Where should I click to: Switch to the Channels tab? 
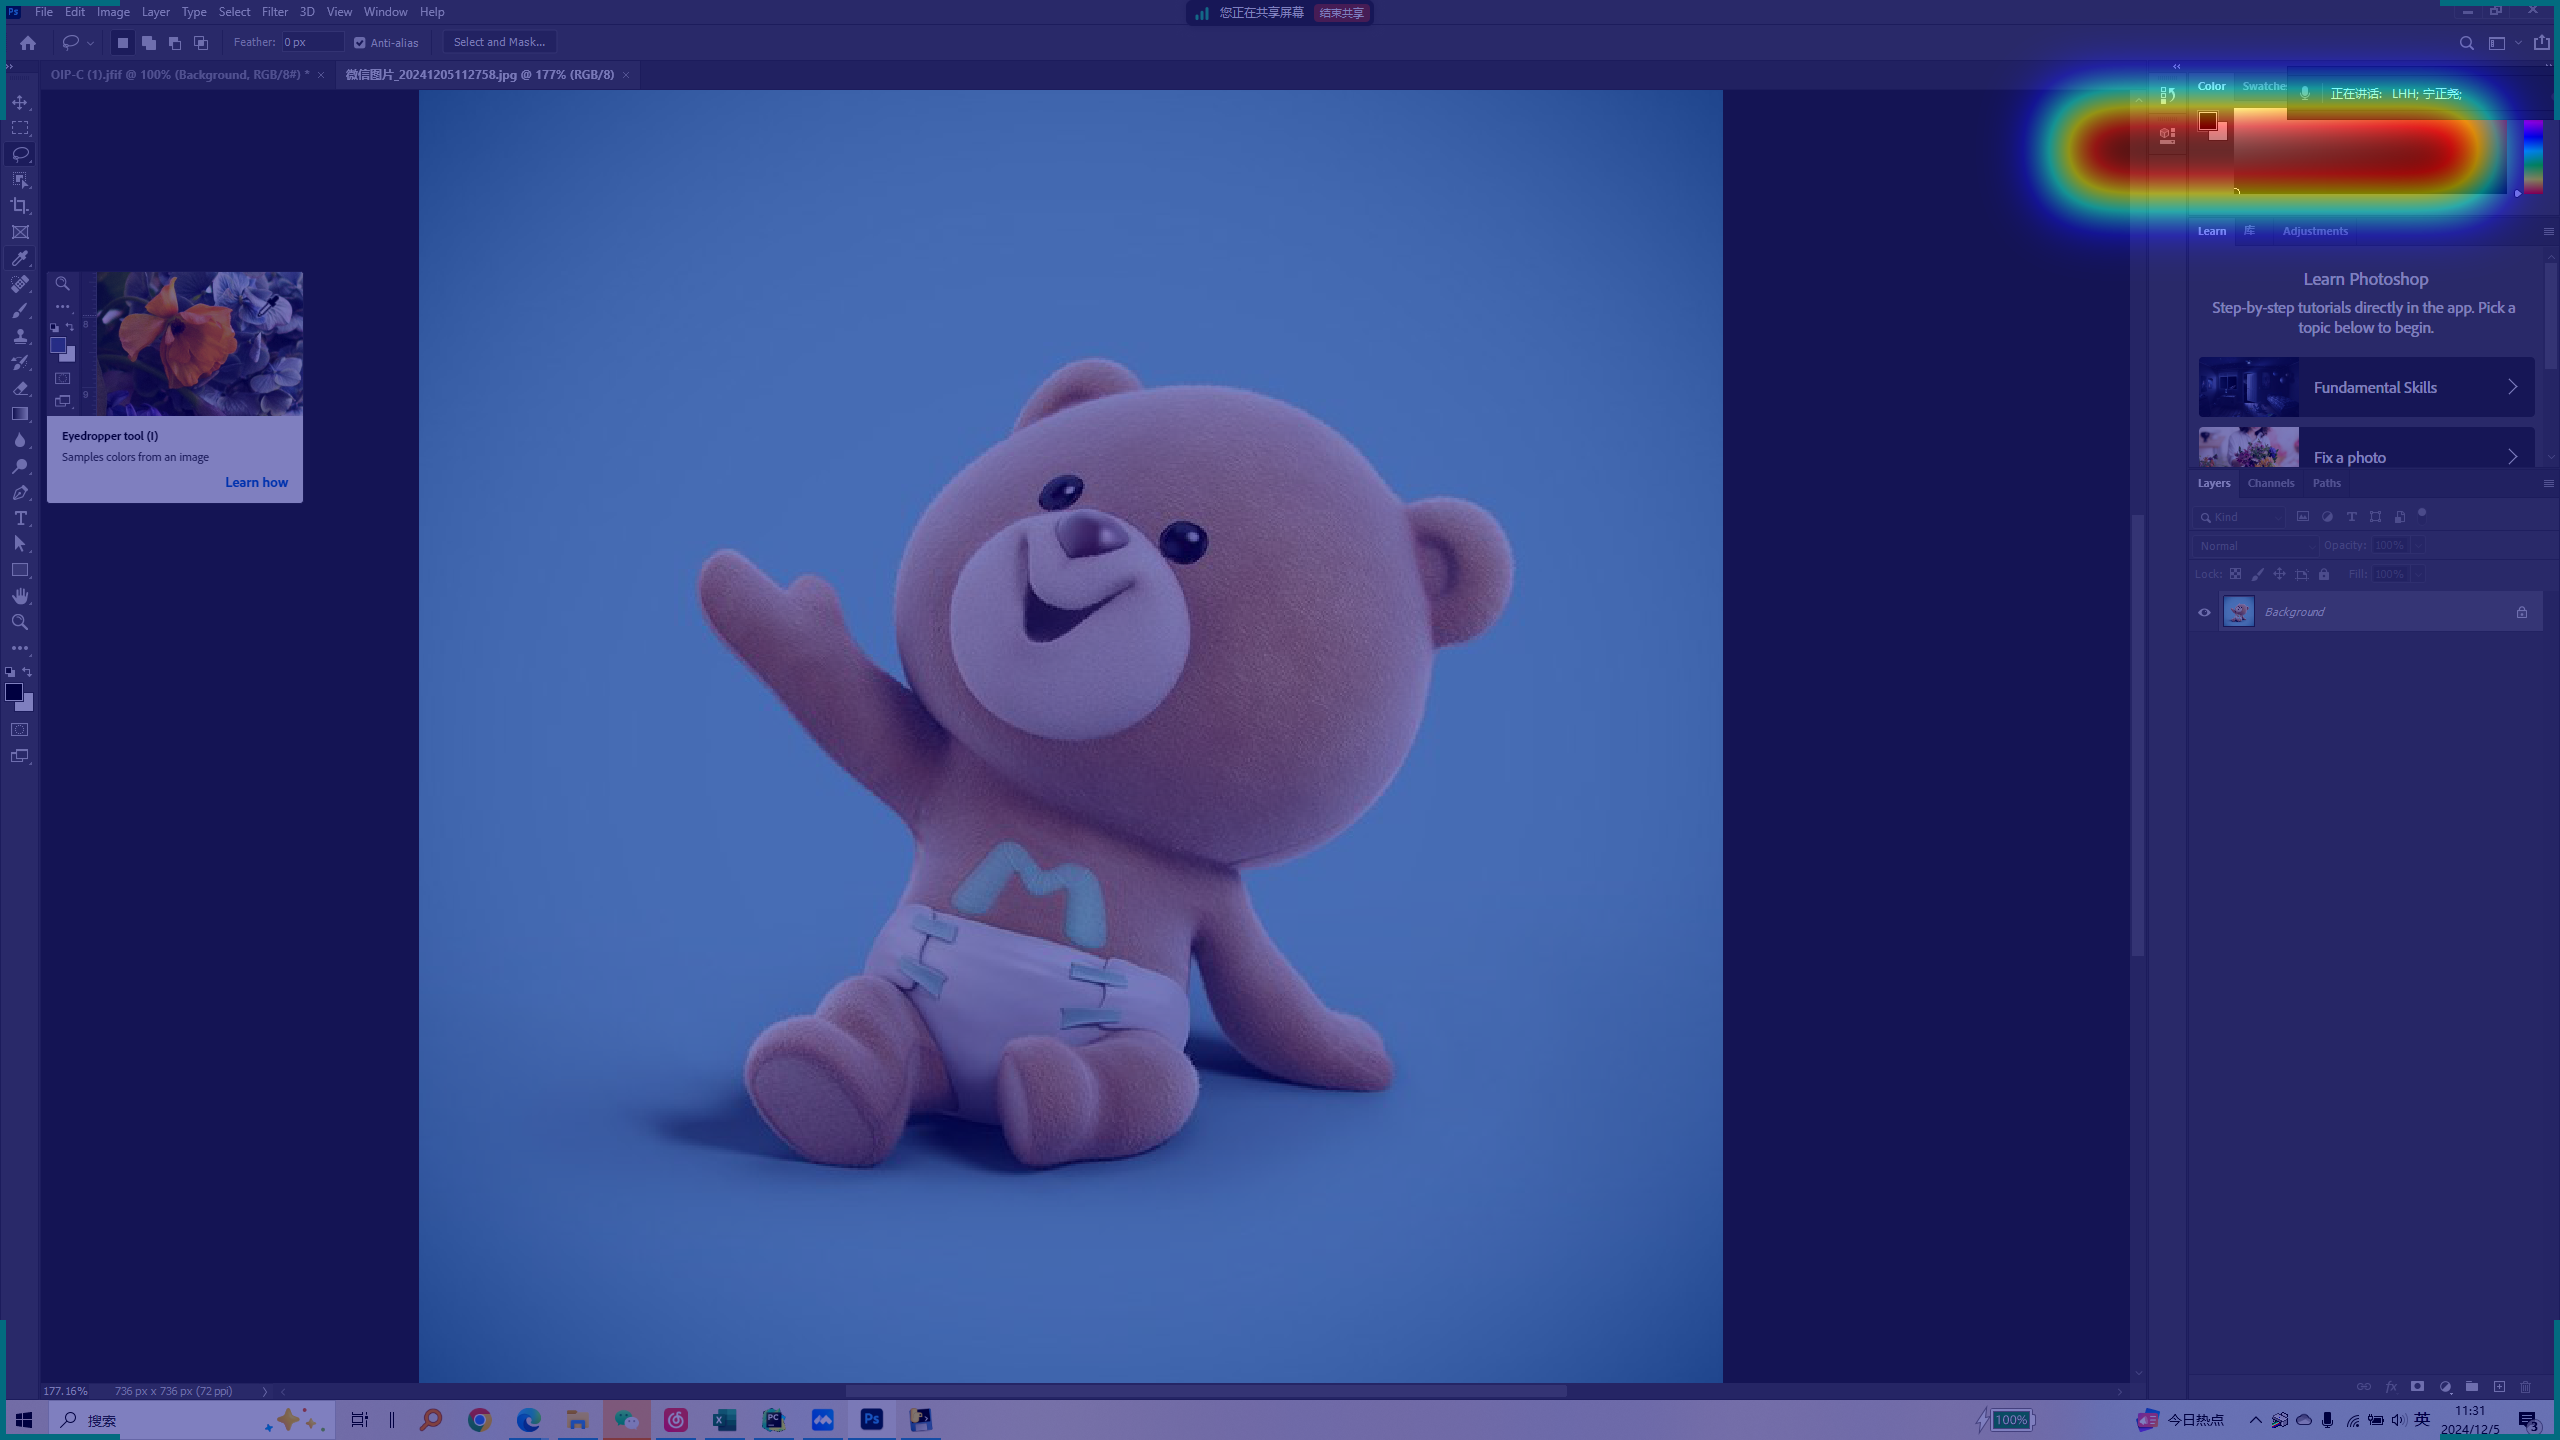2270,483
